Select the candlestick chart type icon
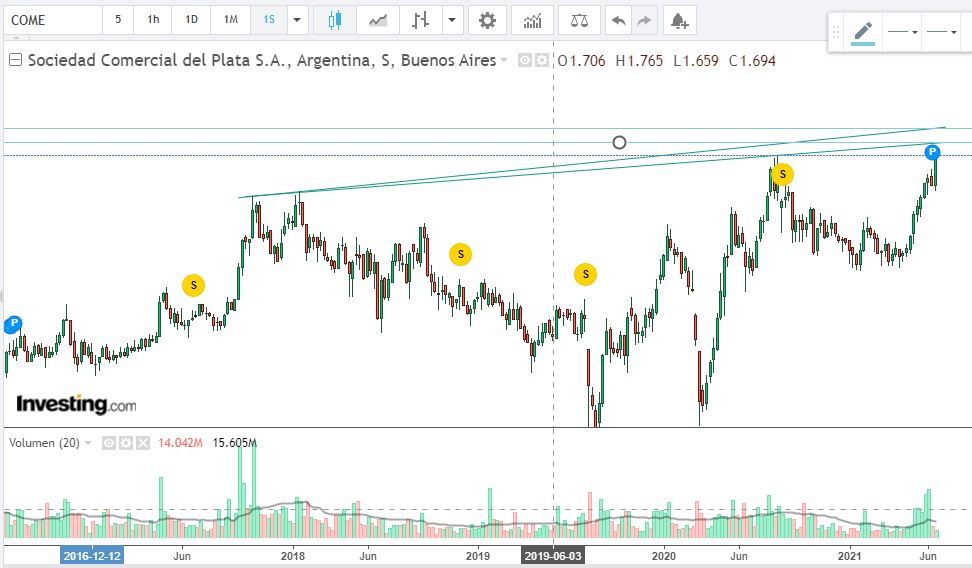Image resolution: width=972 pixels, height=568 pixels. click(334, 20)
